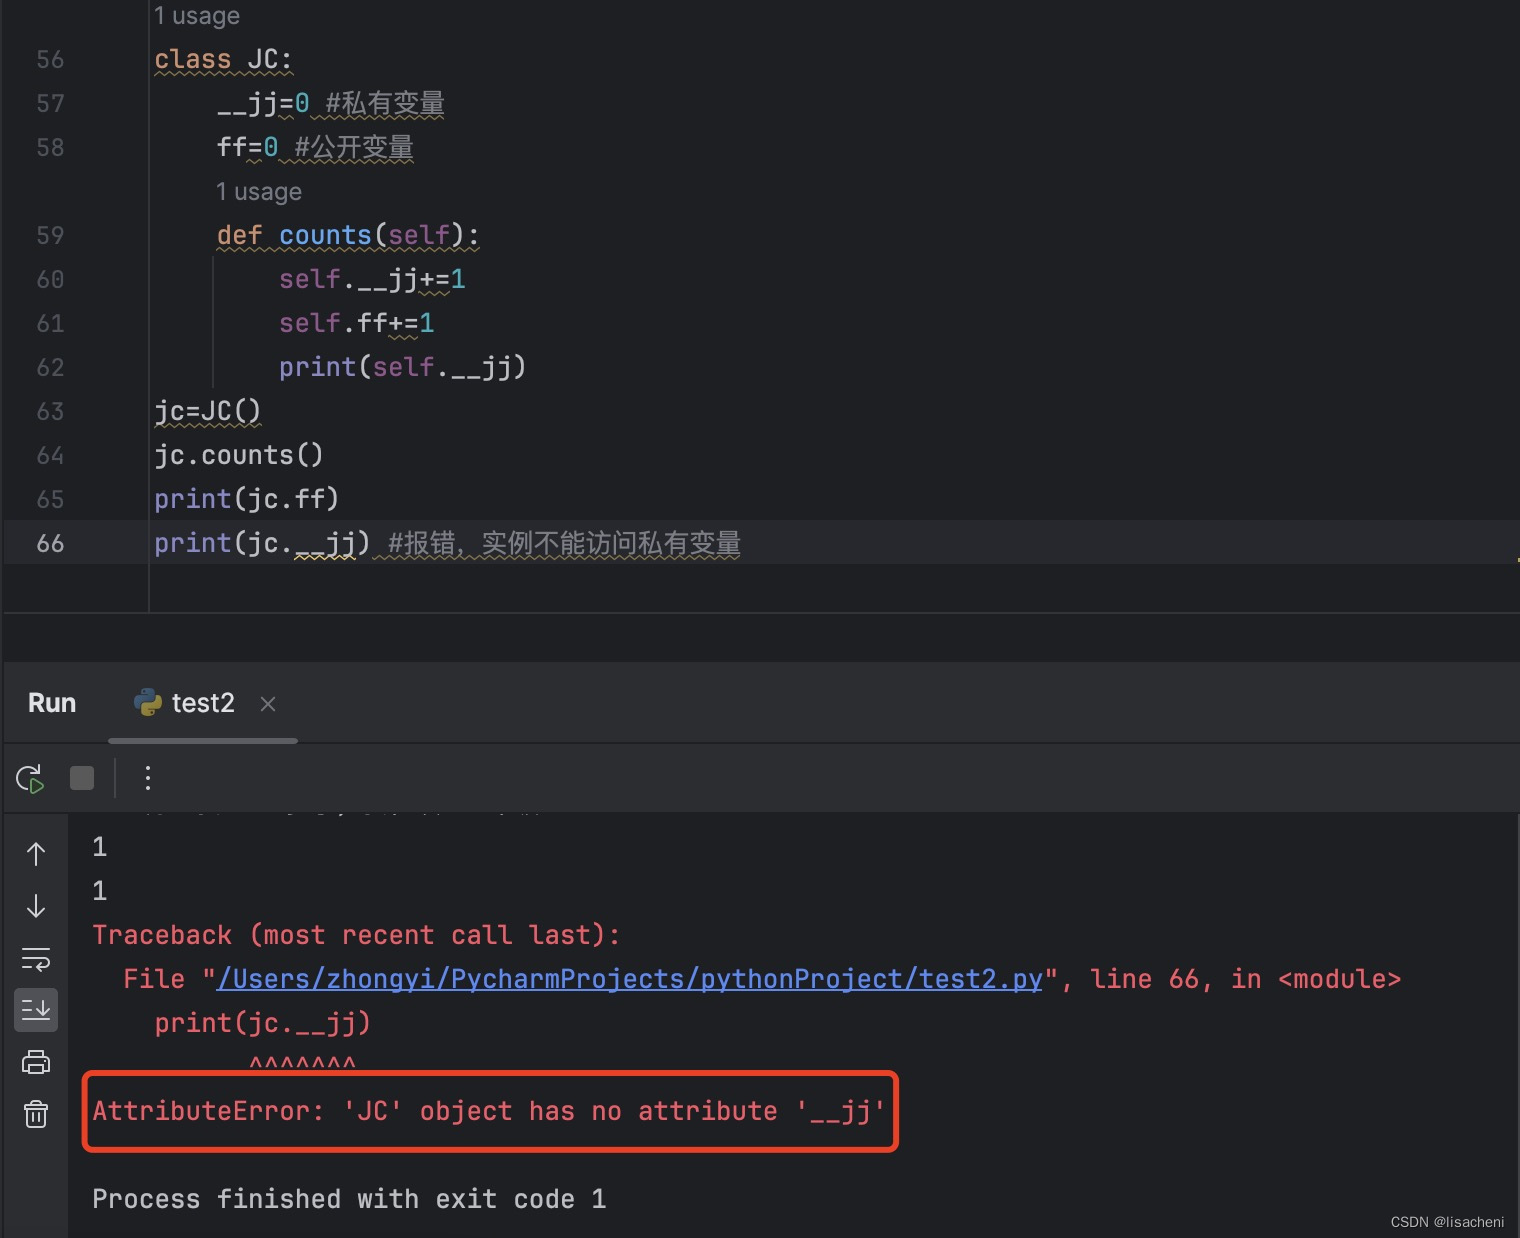Click the 'ff=0' public variable line
Image resolution: width=1520 pixels, height=1238 pixels.
(x=315, y=148)
